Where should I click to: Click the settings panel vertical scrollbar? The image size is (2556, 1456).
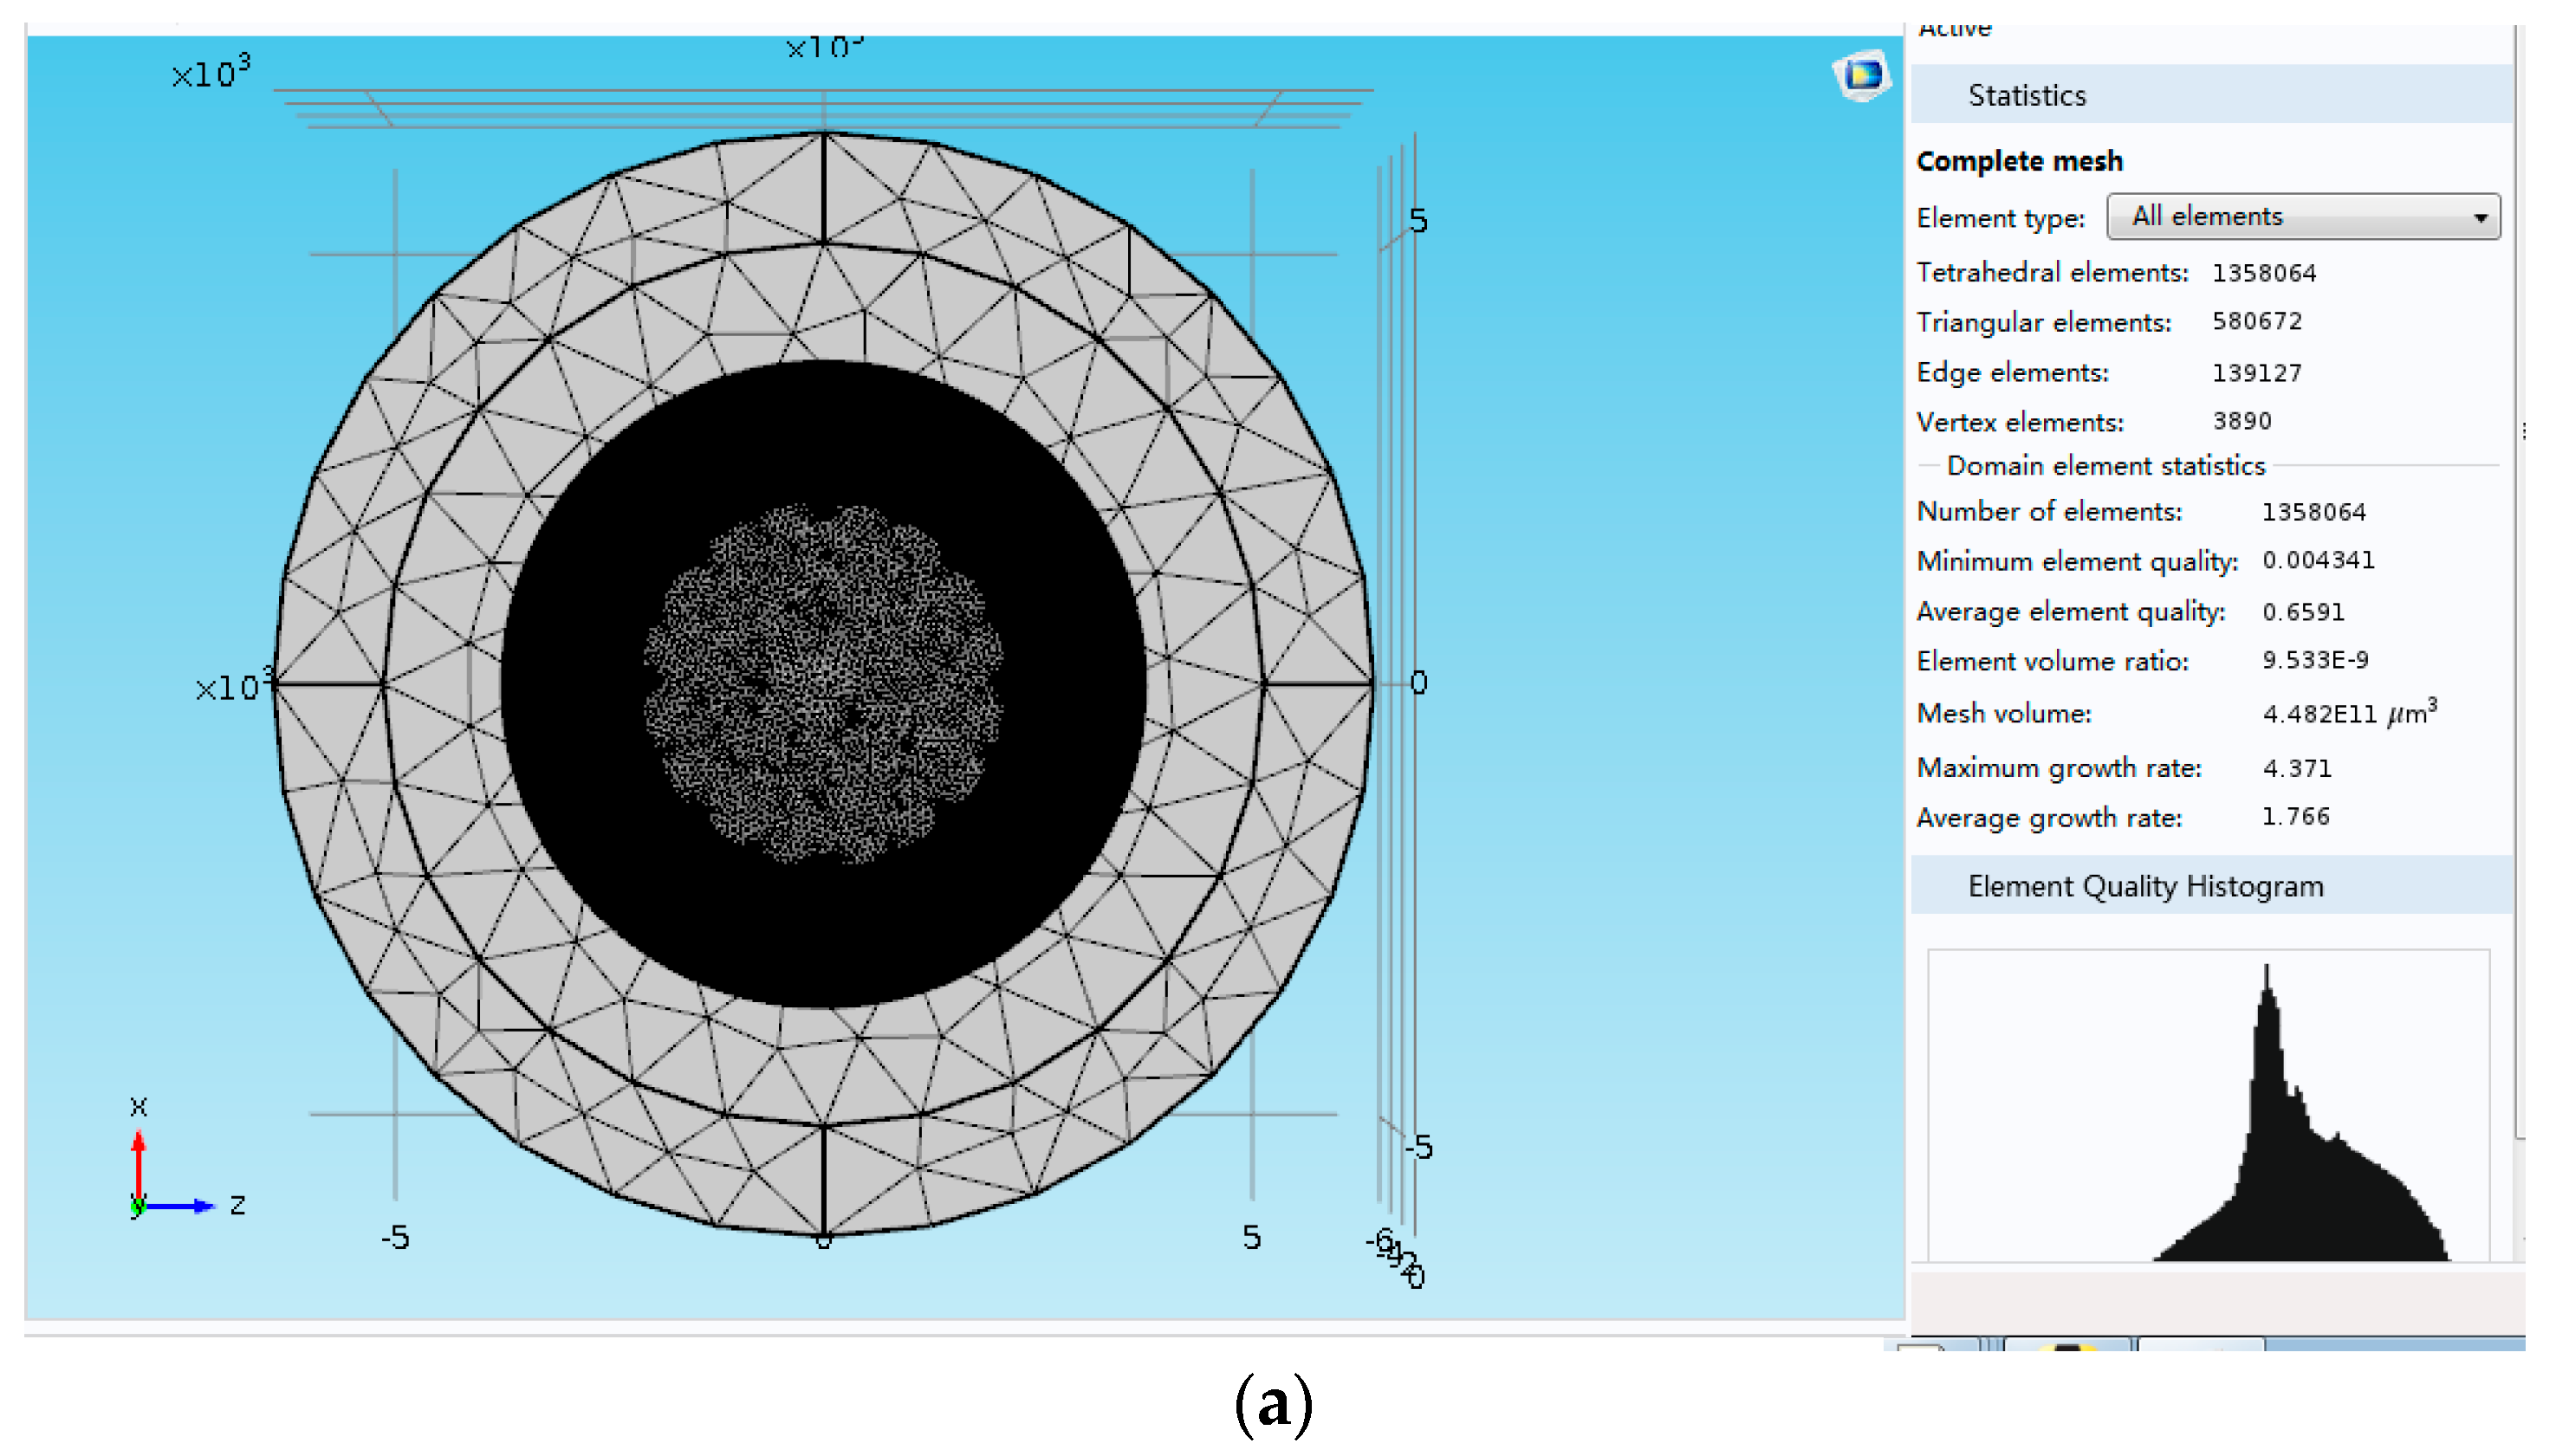[2519, 600]
